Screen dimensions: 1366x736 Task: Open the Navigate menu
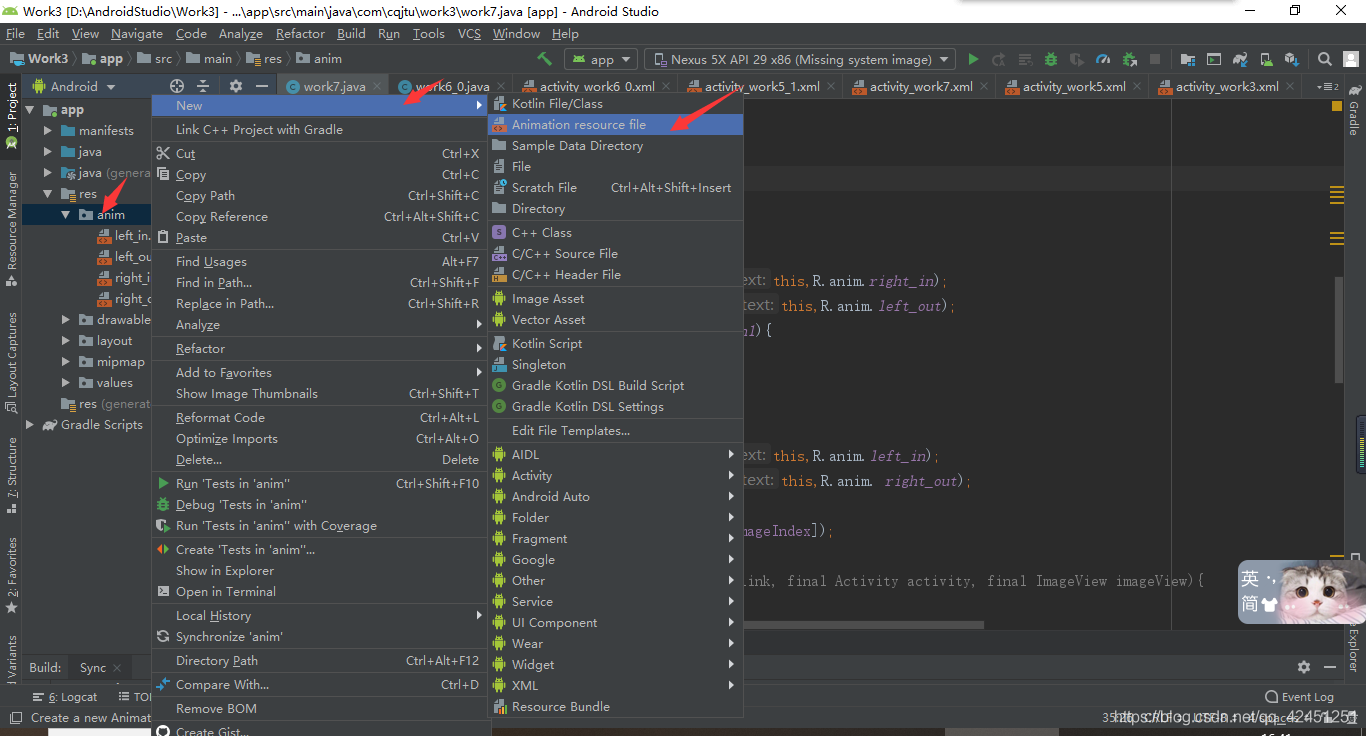coord(137,33)
